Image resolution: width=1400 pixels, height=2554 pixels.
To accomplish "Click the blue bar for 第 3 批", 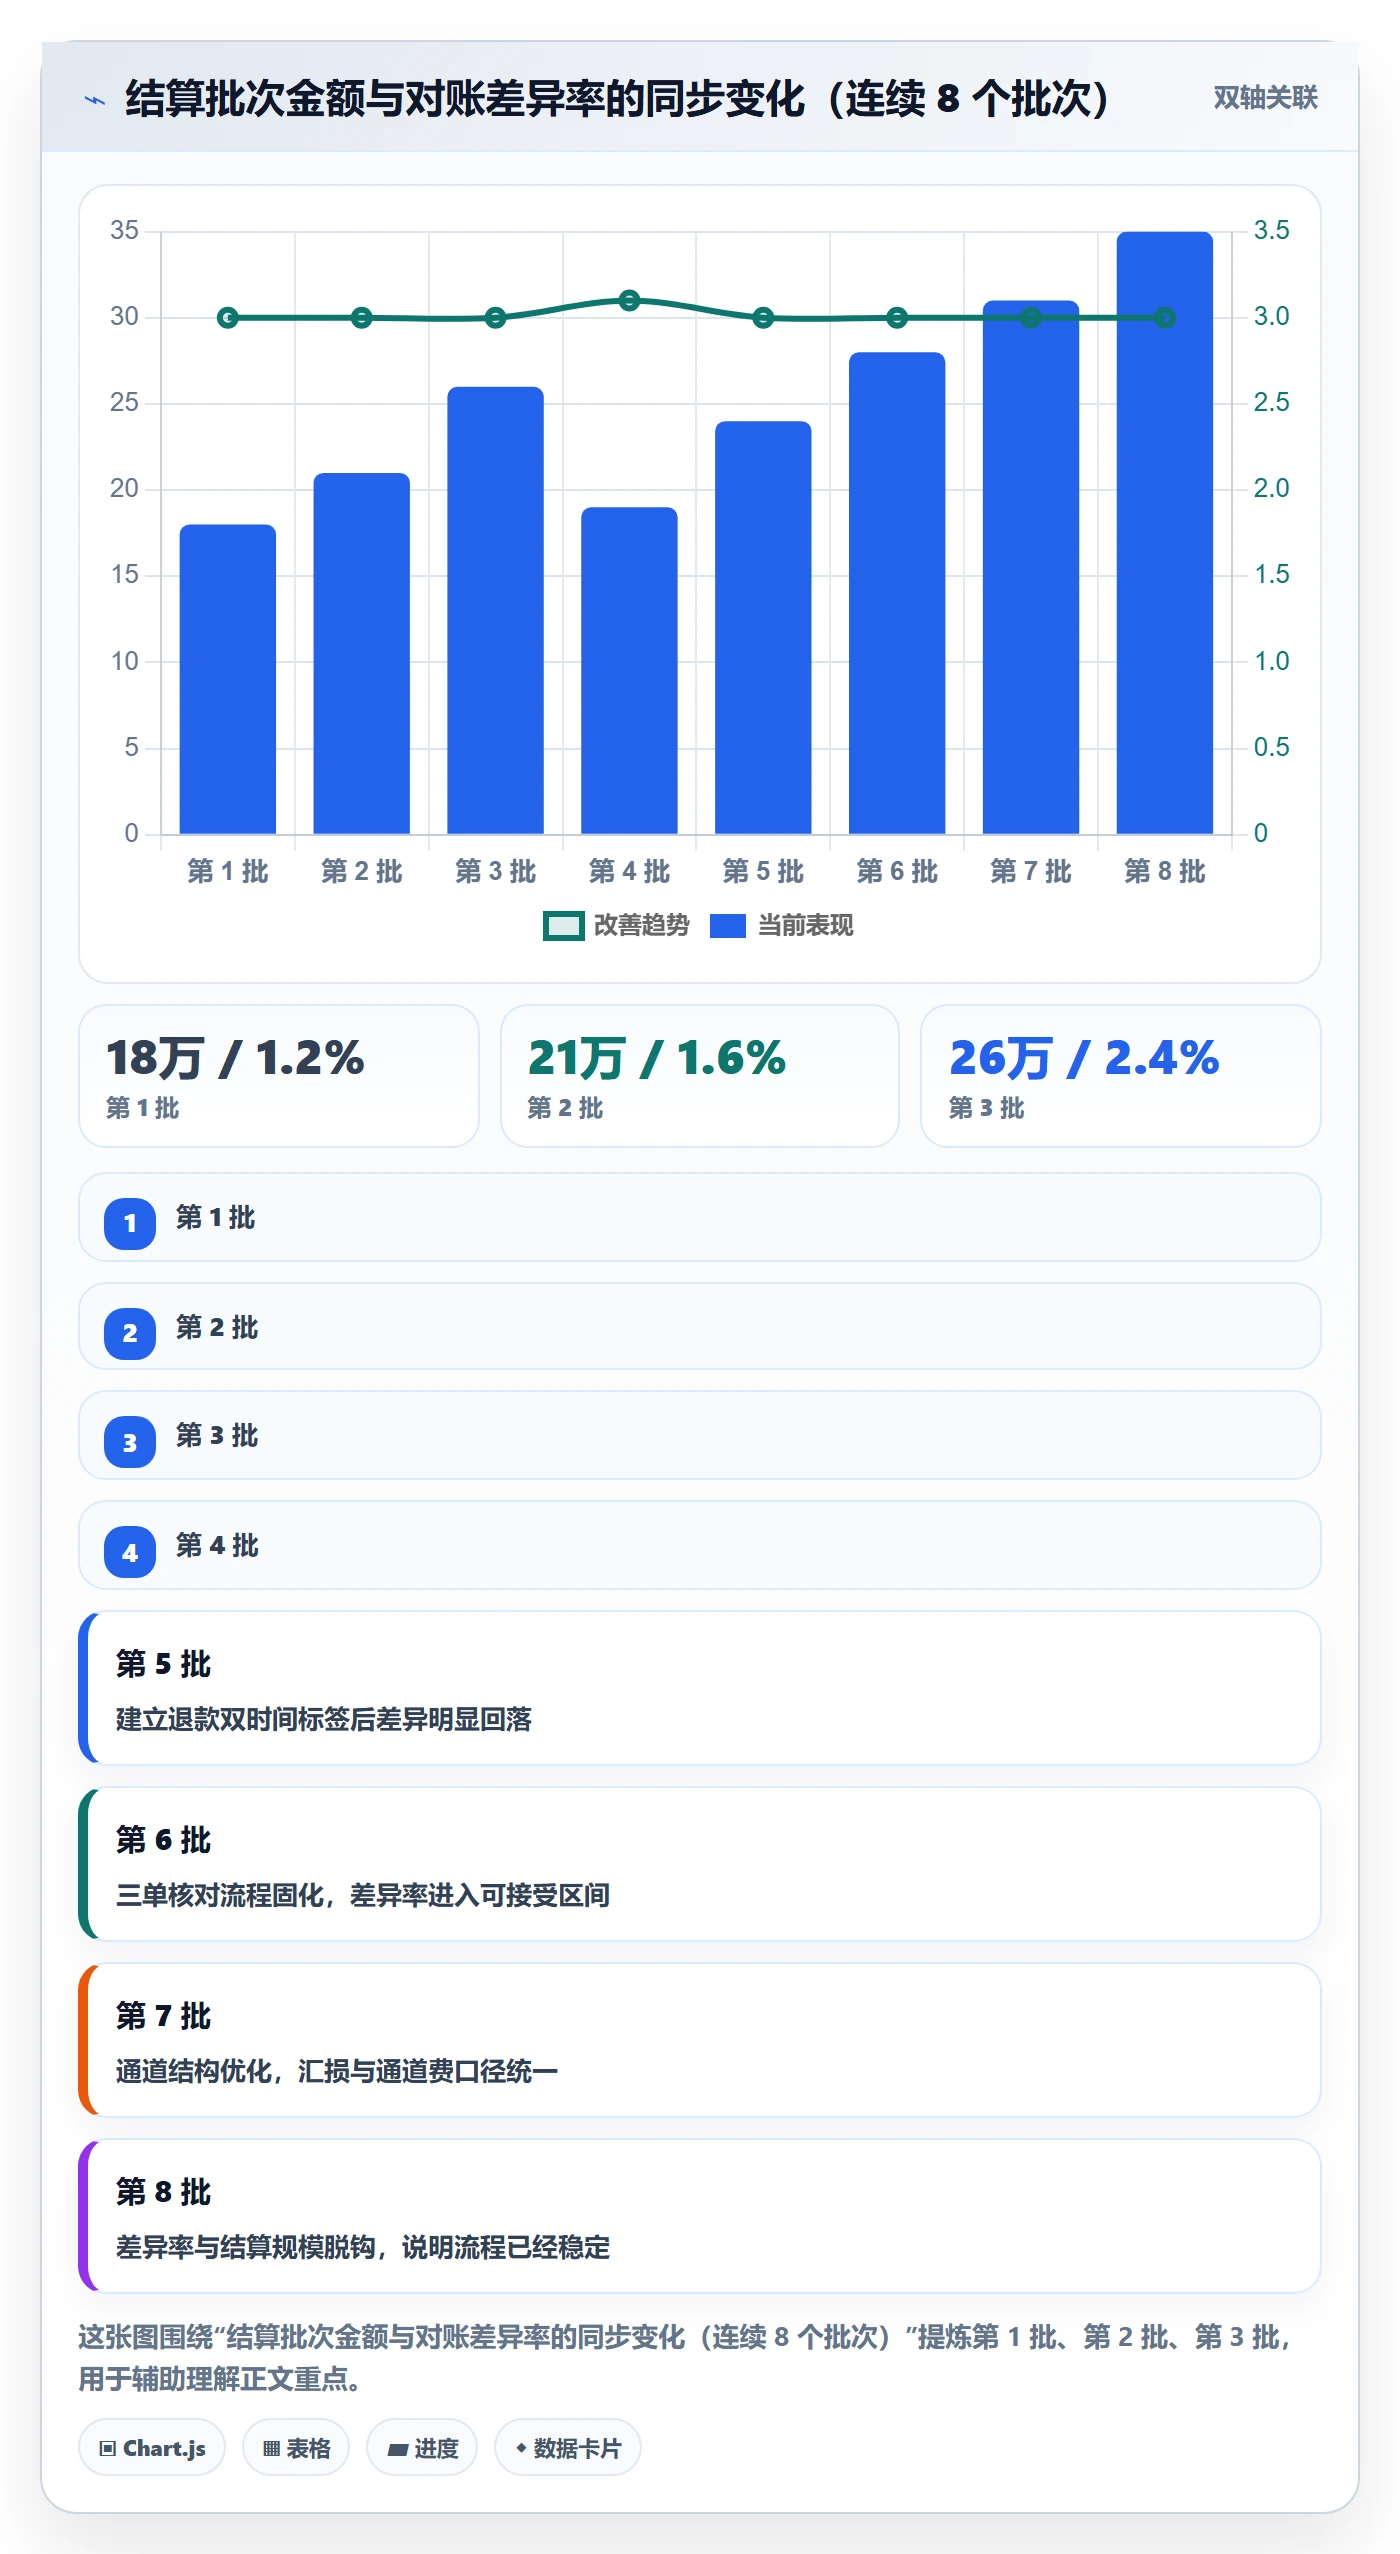I will (495, 610).
